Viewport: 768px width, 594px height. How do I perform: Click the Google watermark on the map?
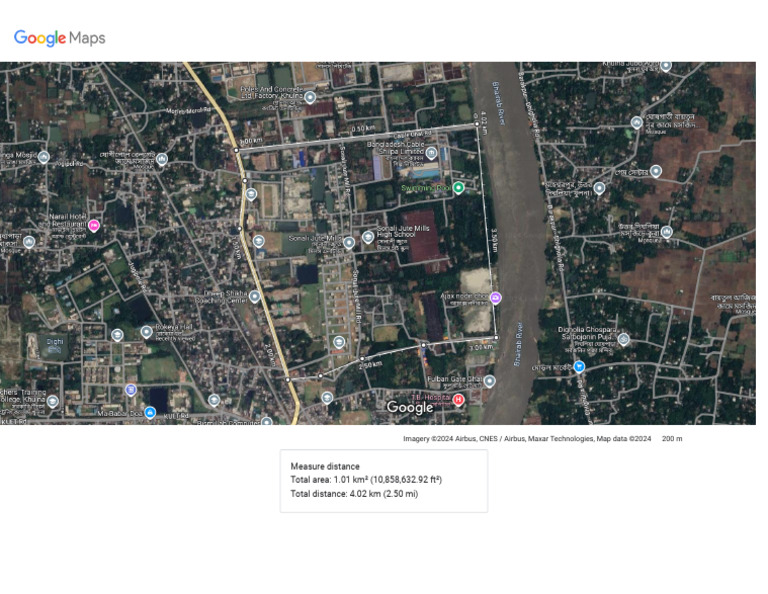(x=410, y=408)
